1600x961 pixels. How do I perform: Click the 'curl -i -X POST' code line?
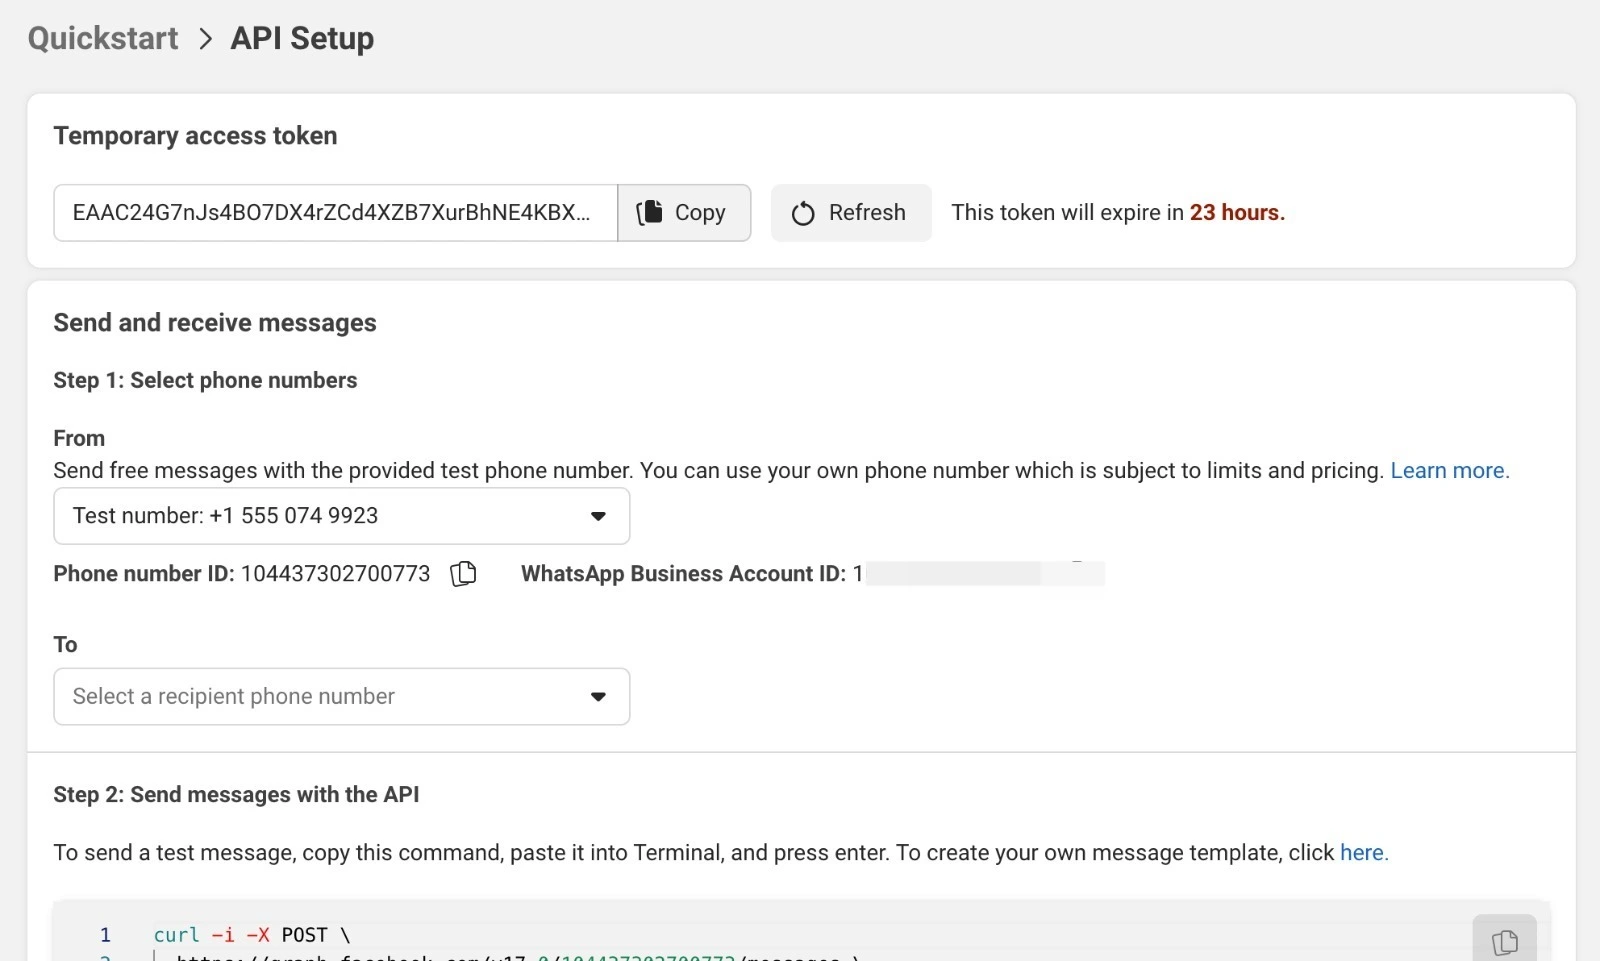coord(252,935)
